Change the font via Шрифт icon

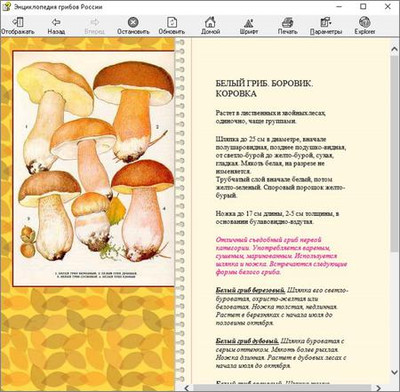click(249, 22)
